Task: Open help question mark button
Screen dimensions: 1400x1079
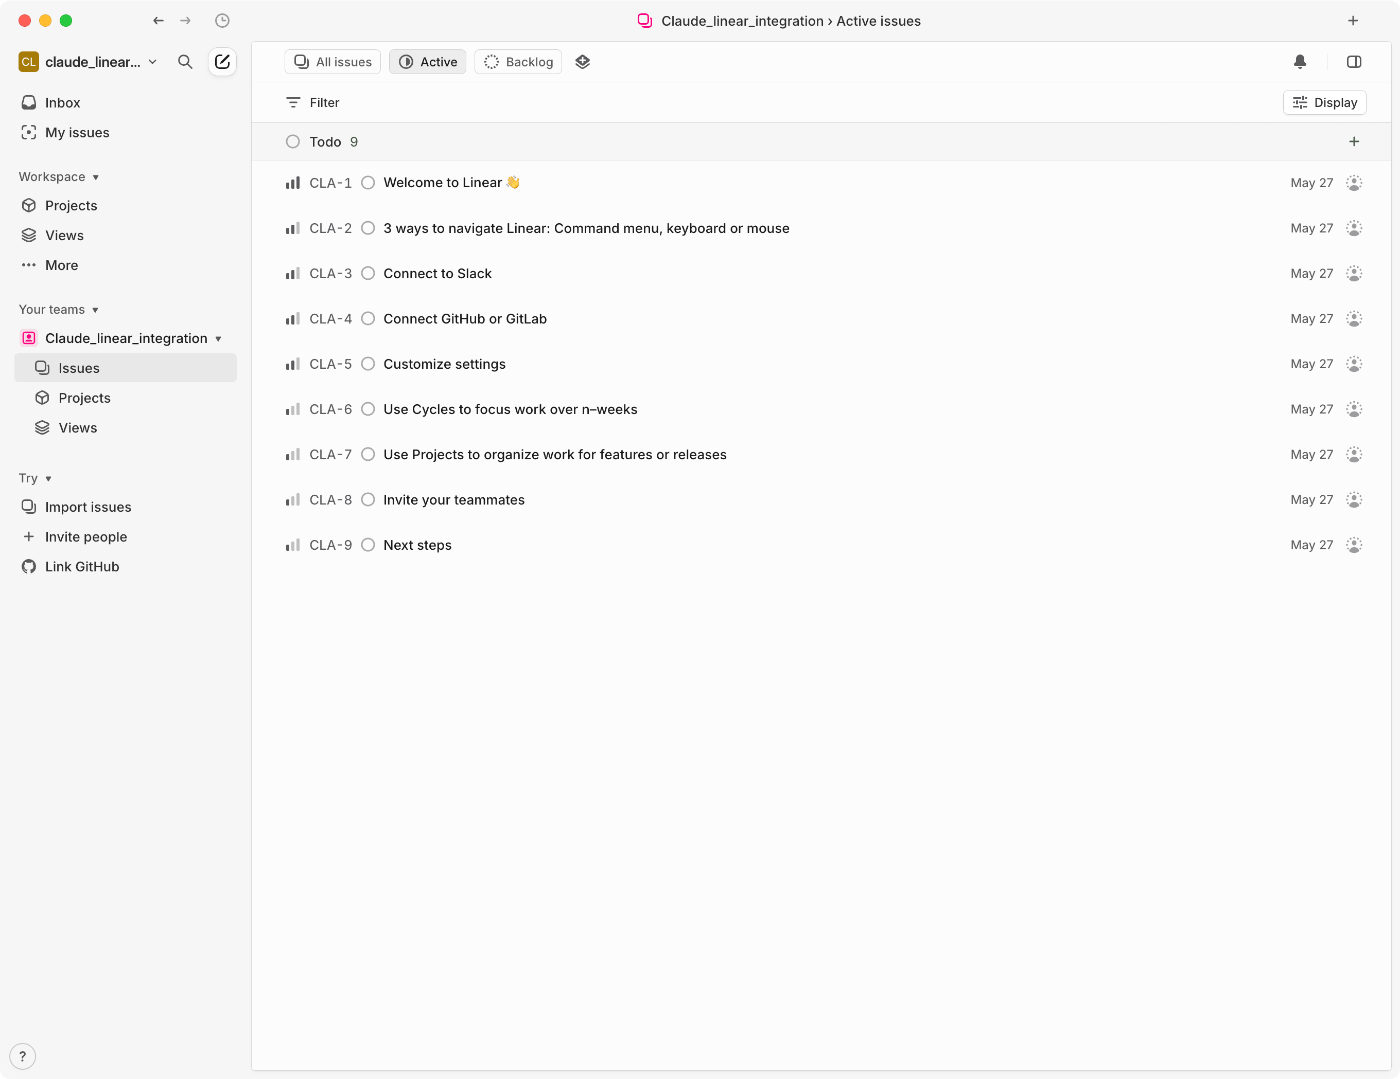Action: (x=22, y=1057)
